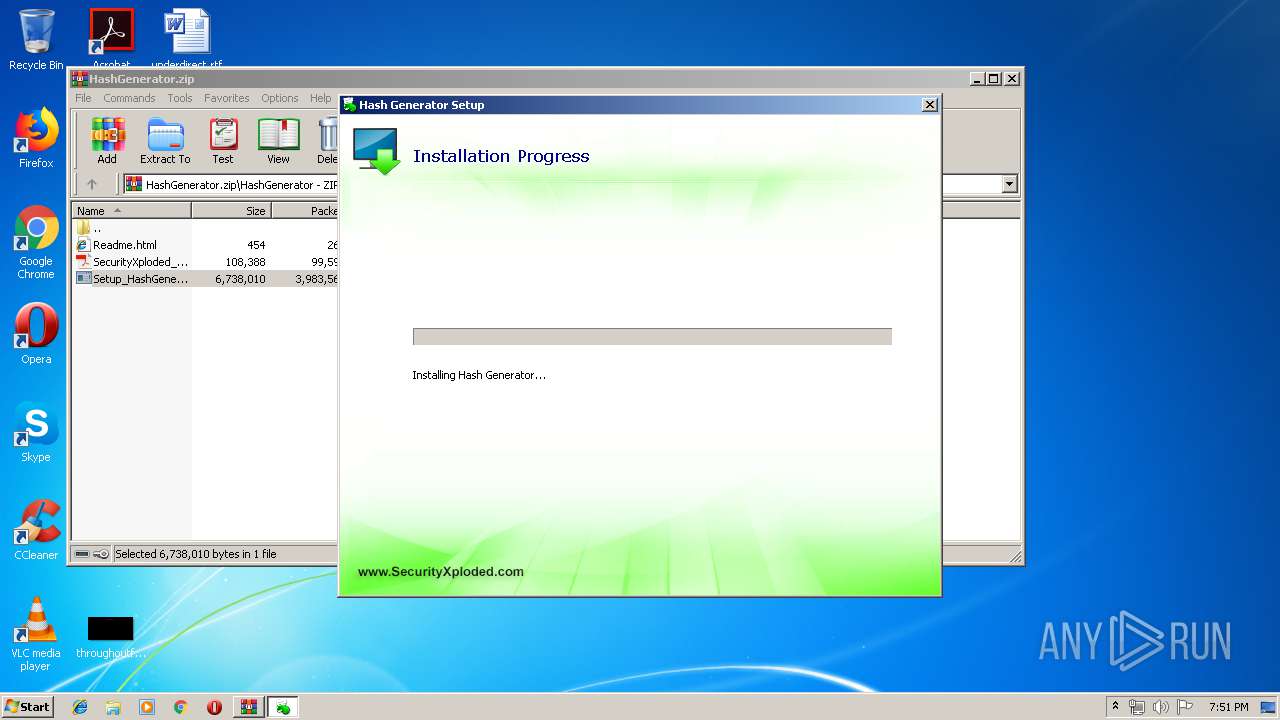The height and width of the screenshot is (720, 1280).
Task: Click the Test archive toolbar icon
Action: [x=223, y=140]
